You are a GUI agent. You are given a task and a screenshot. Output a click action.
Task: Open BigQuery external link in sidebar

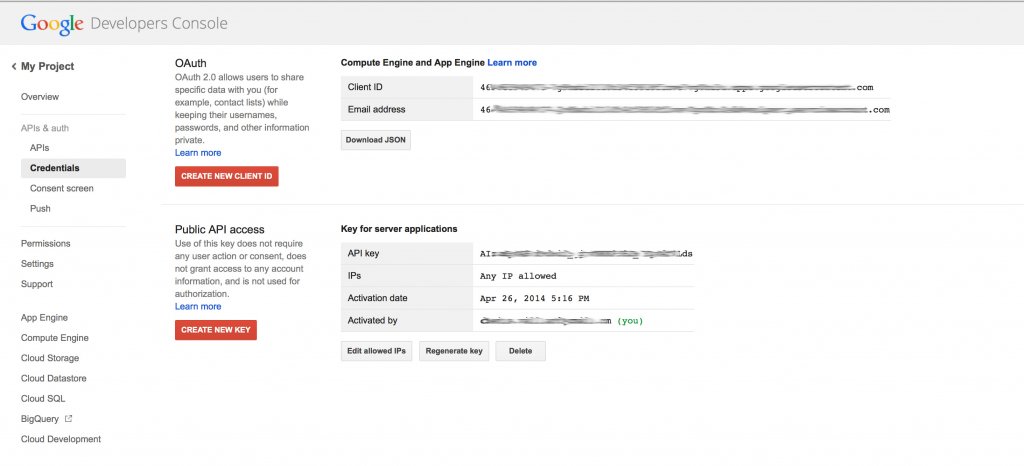(46, 419)
